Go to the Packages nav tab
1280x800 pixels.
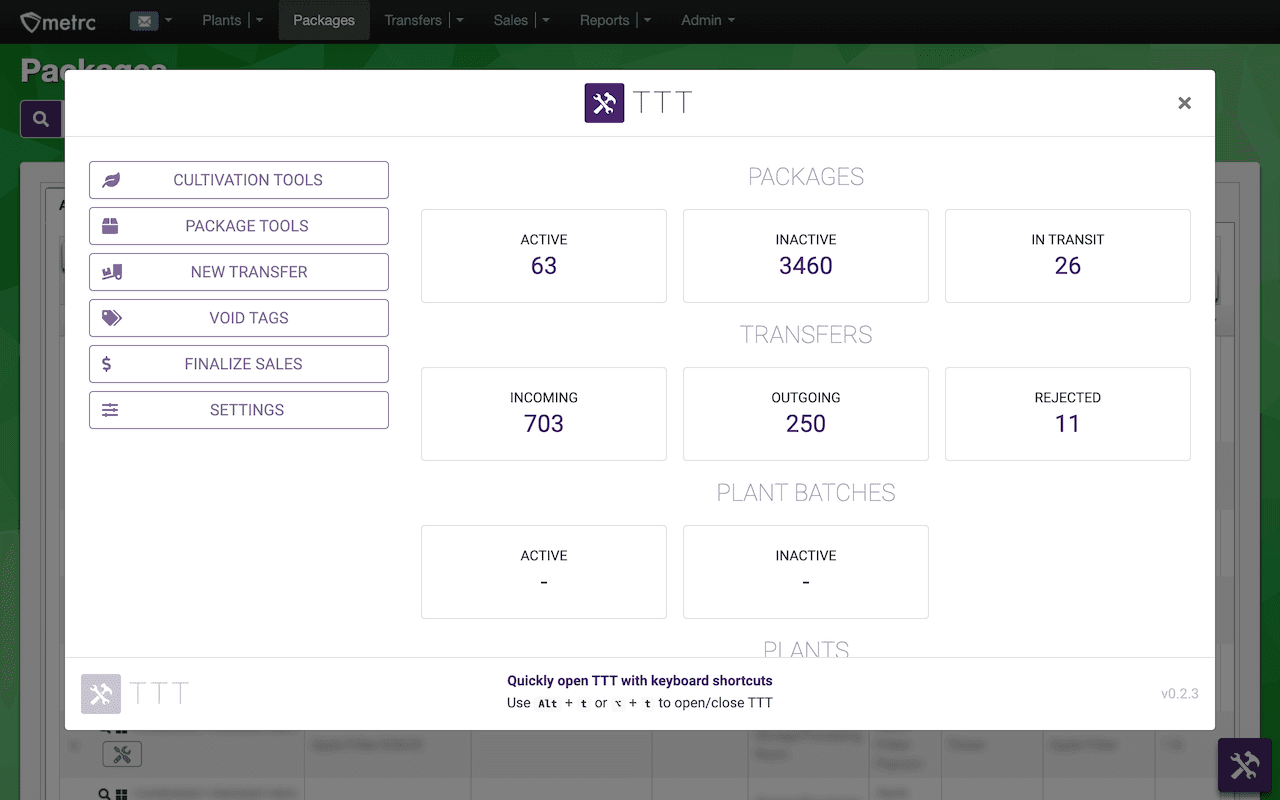324,20
